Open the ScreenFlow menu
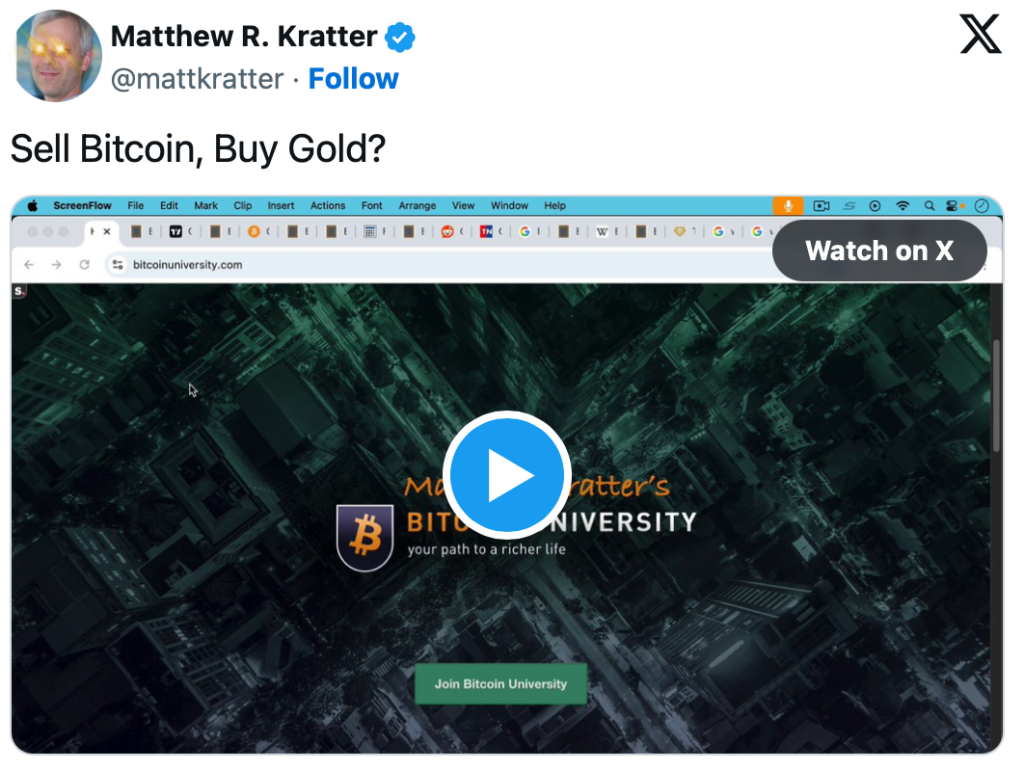The image size is (1024, 769). coord(82,206)
